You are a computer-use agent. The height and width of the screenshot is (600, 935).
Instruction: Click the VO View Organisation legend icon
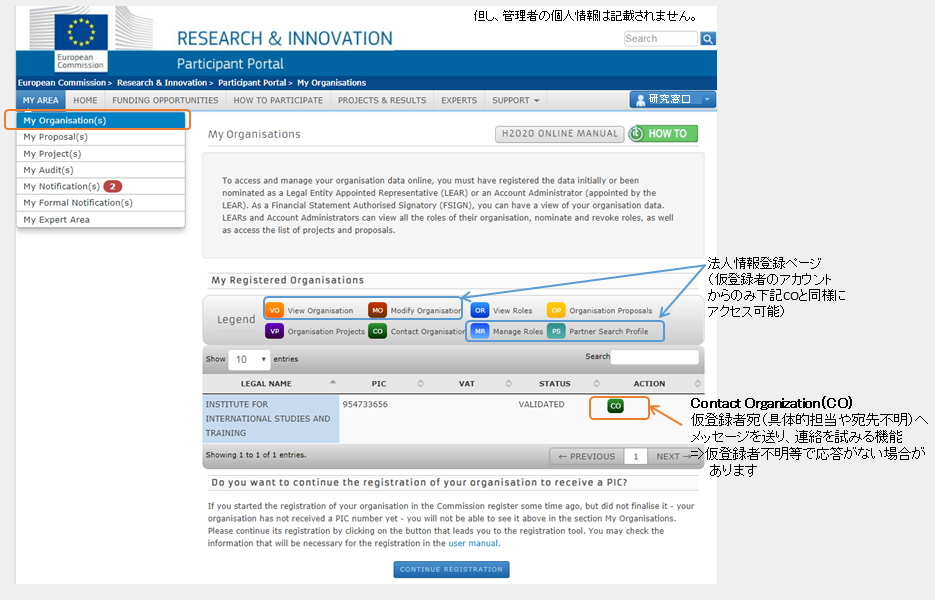(274, 310)
